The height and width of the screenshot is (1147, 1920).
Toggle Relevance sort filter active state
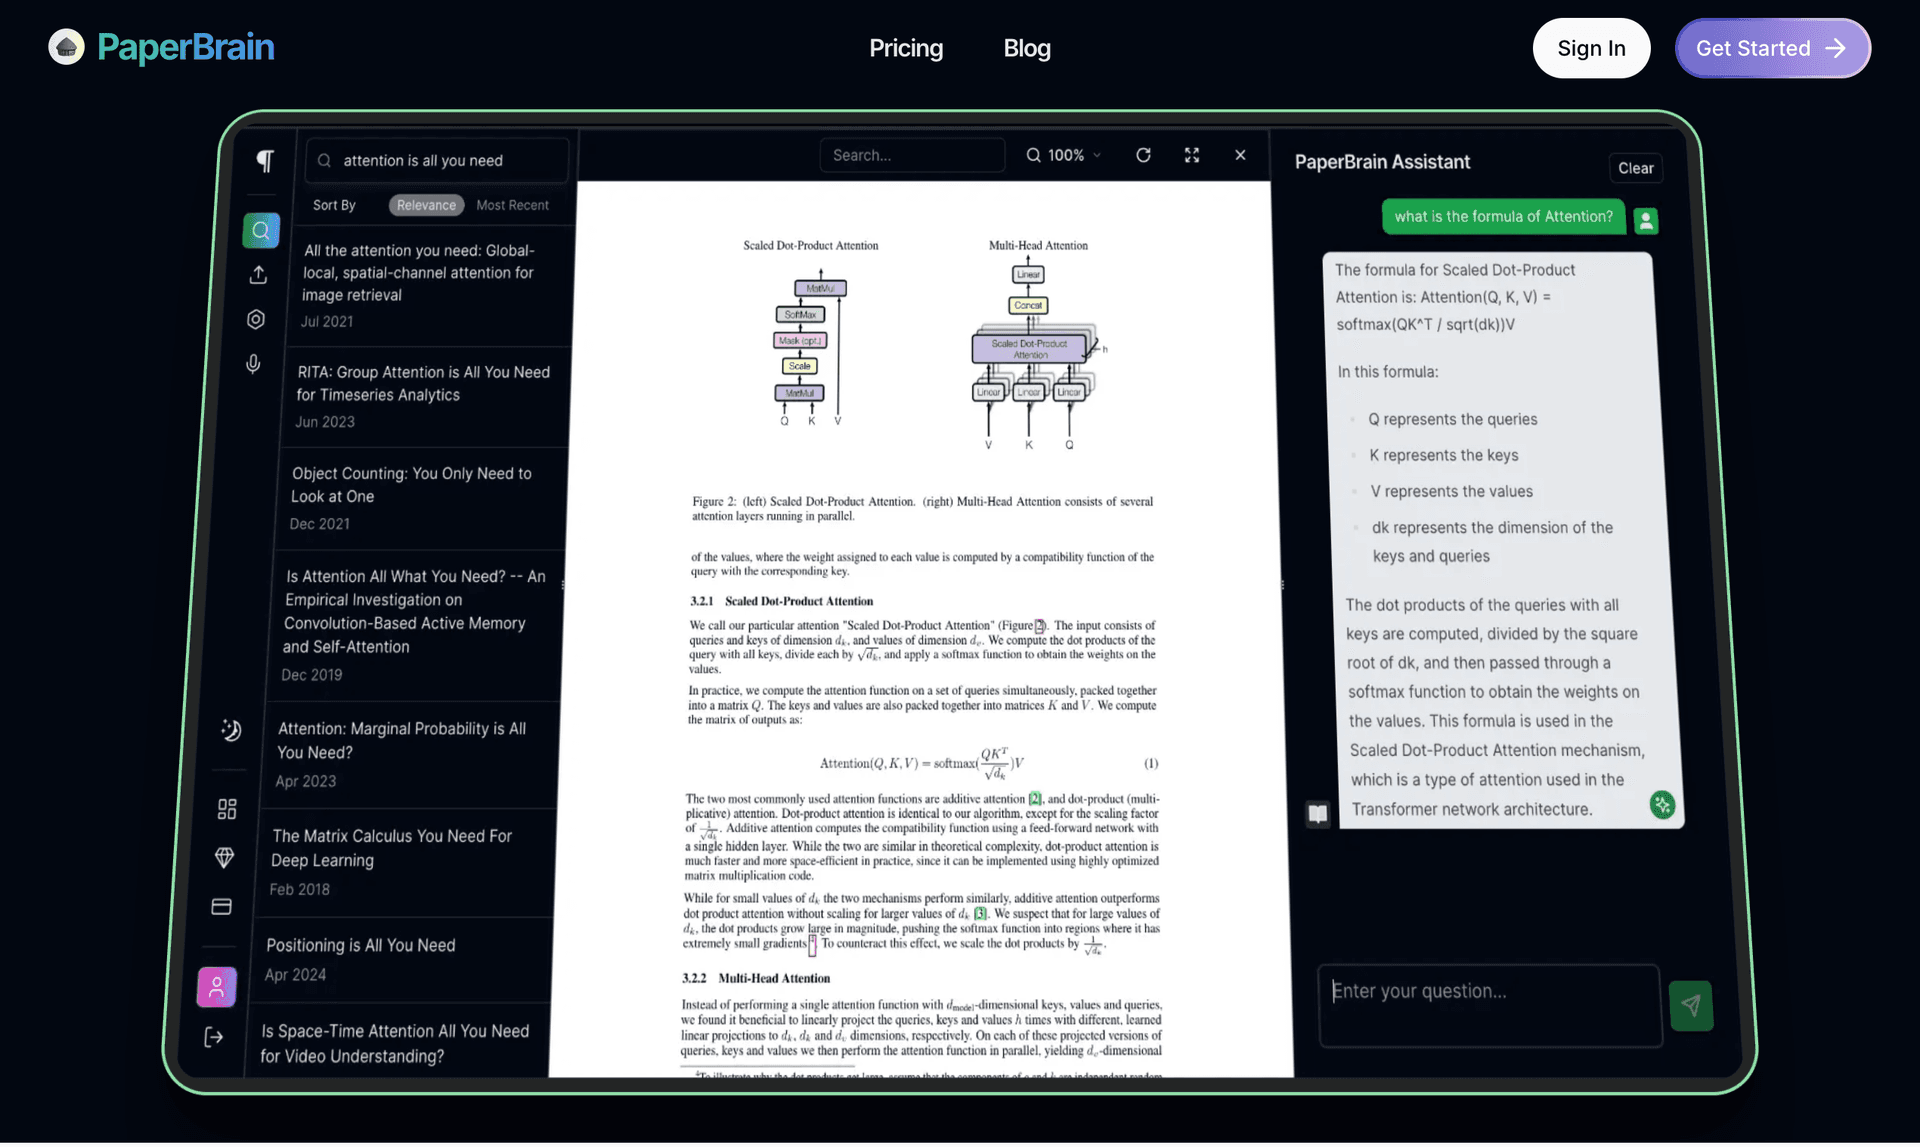[423, 206]
